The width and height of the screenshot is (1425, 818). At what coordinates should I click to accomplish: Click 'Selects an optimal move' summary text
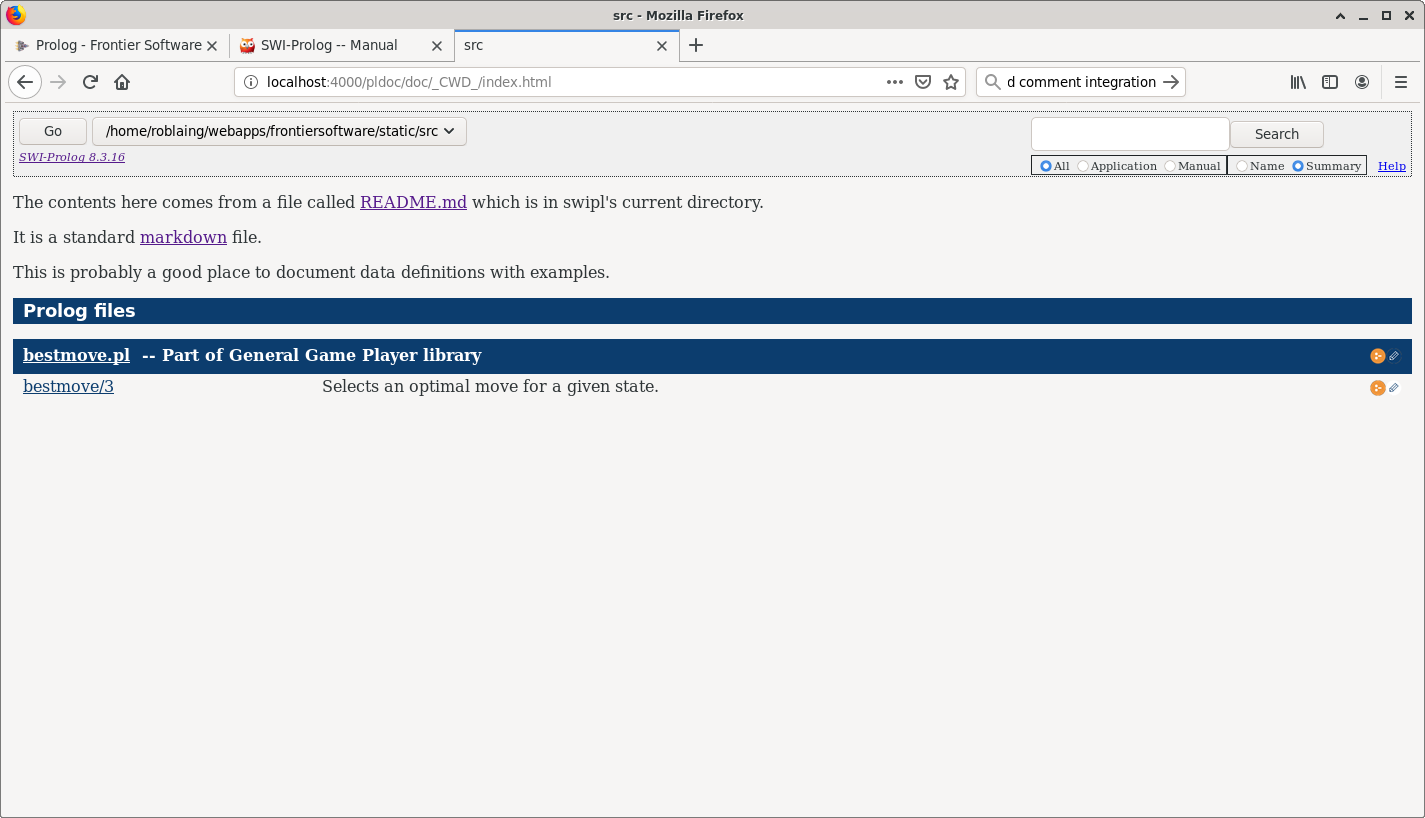pyautogui.click(x=490, y=386)
